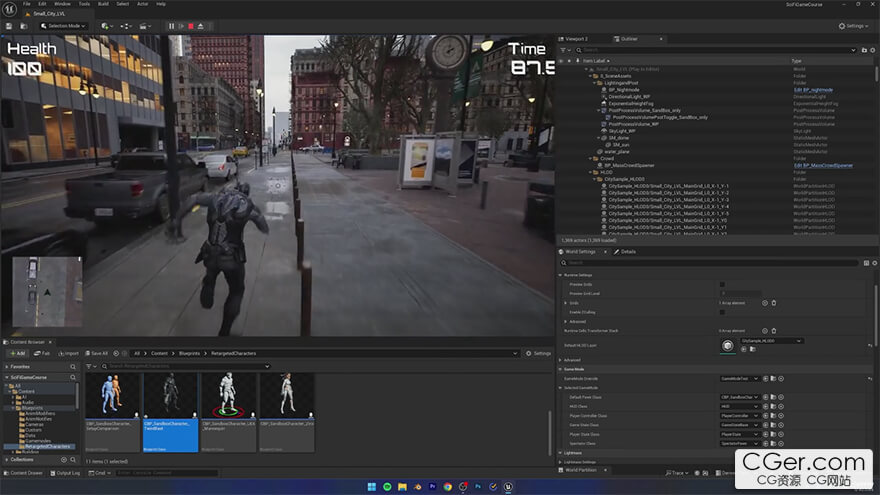Open the Content Browser Settings
Viewport: 880px width, 495px height.
point(538,353)
